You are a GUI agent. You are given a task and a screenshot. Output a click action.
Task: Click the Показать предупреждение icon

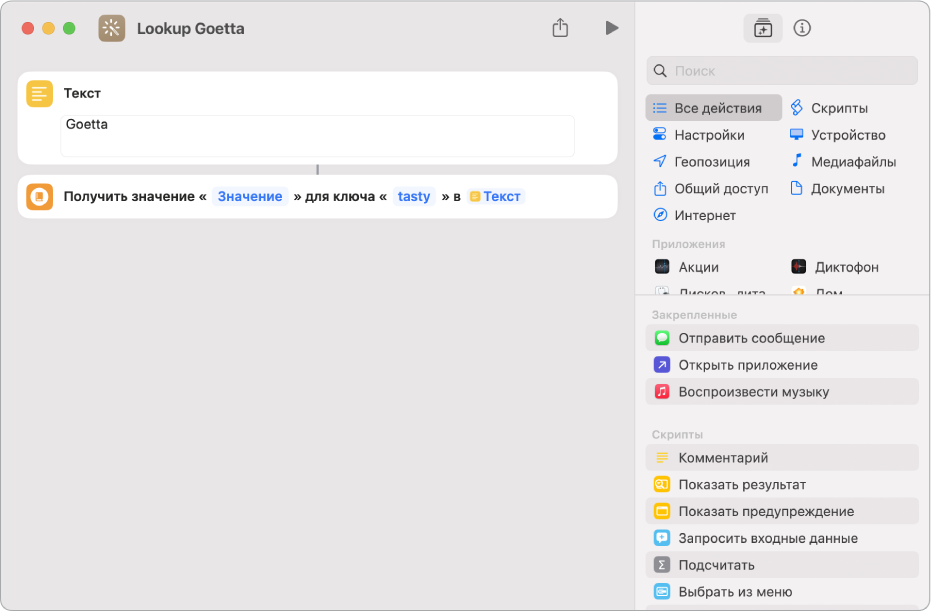pyautogui.click(x=662, y=511)
